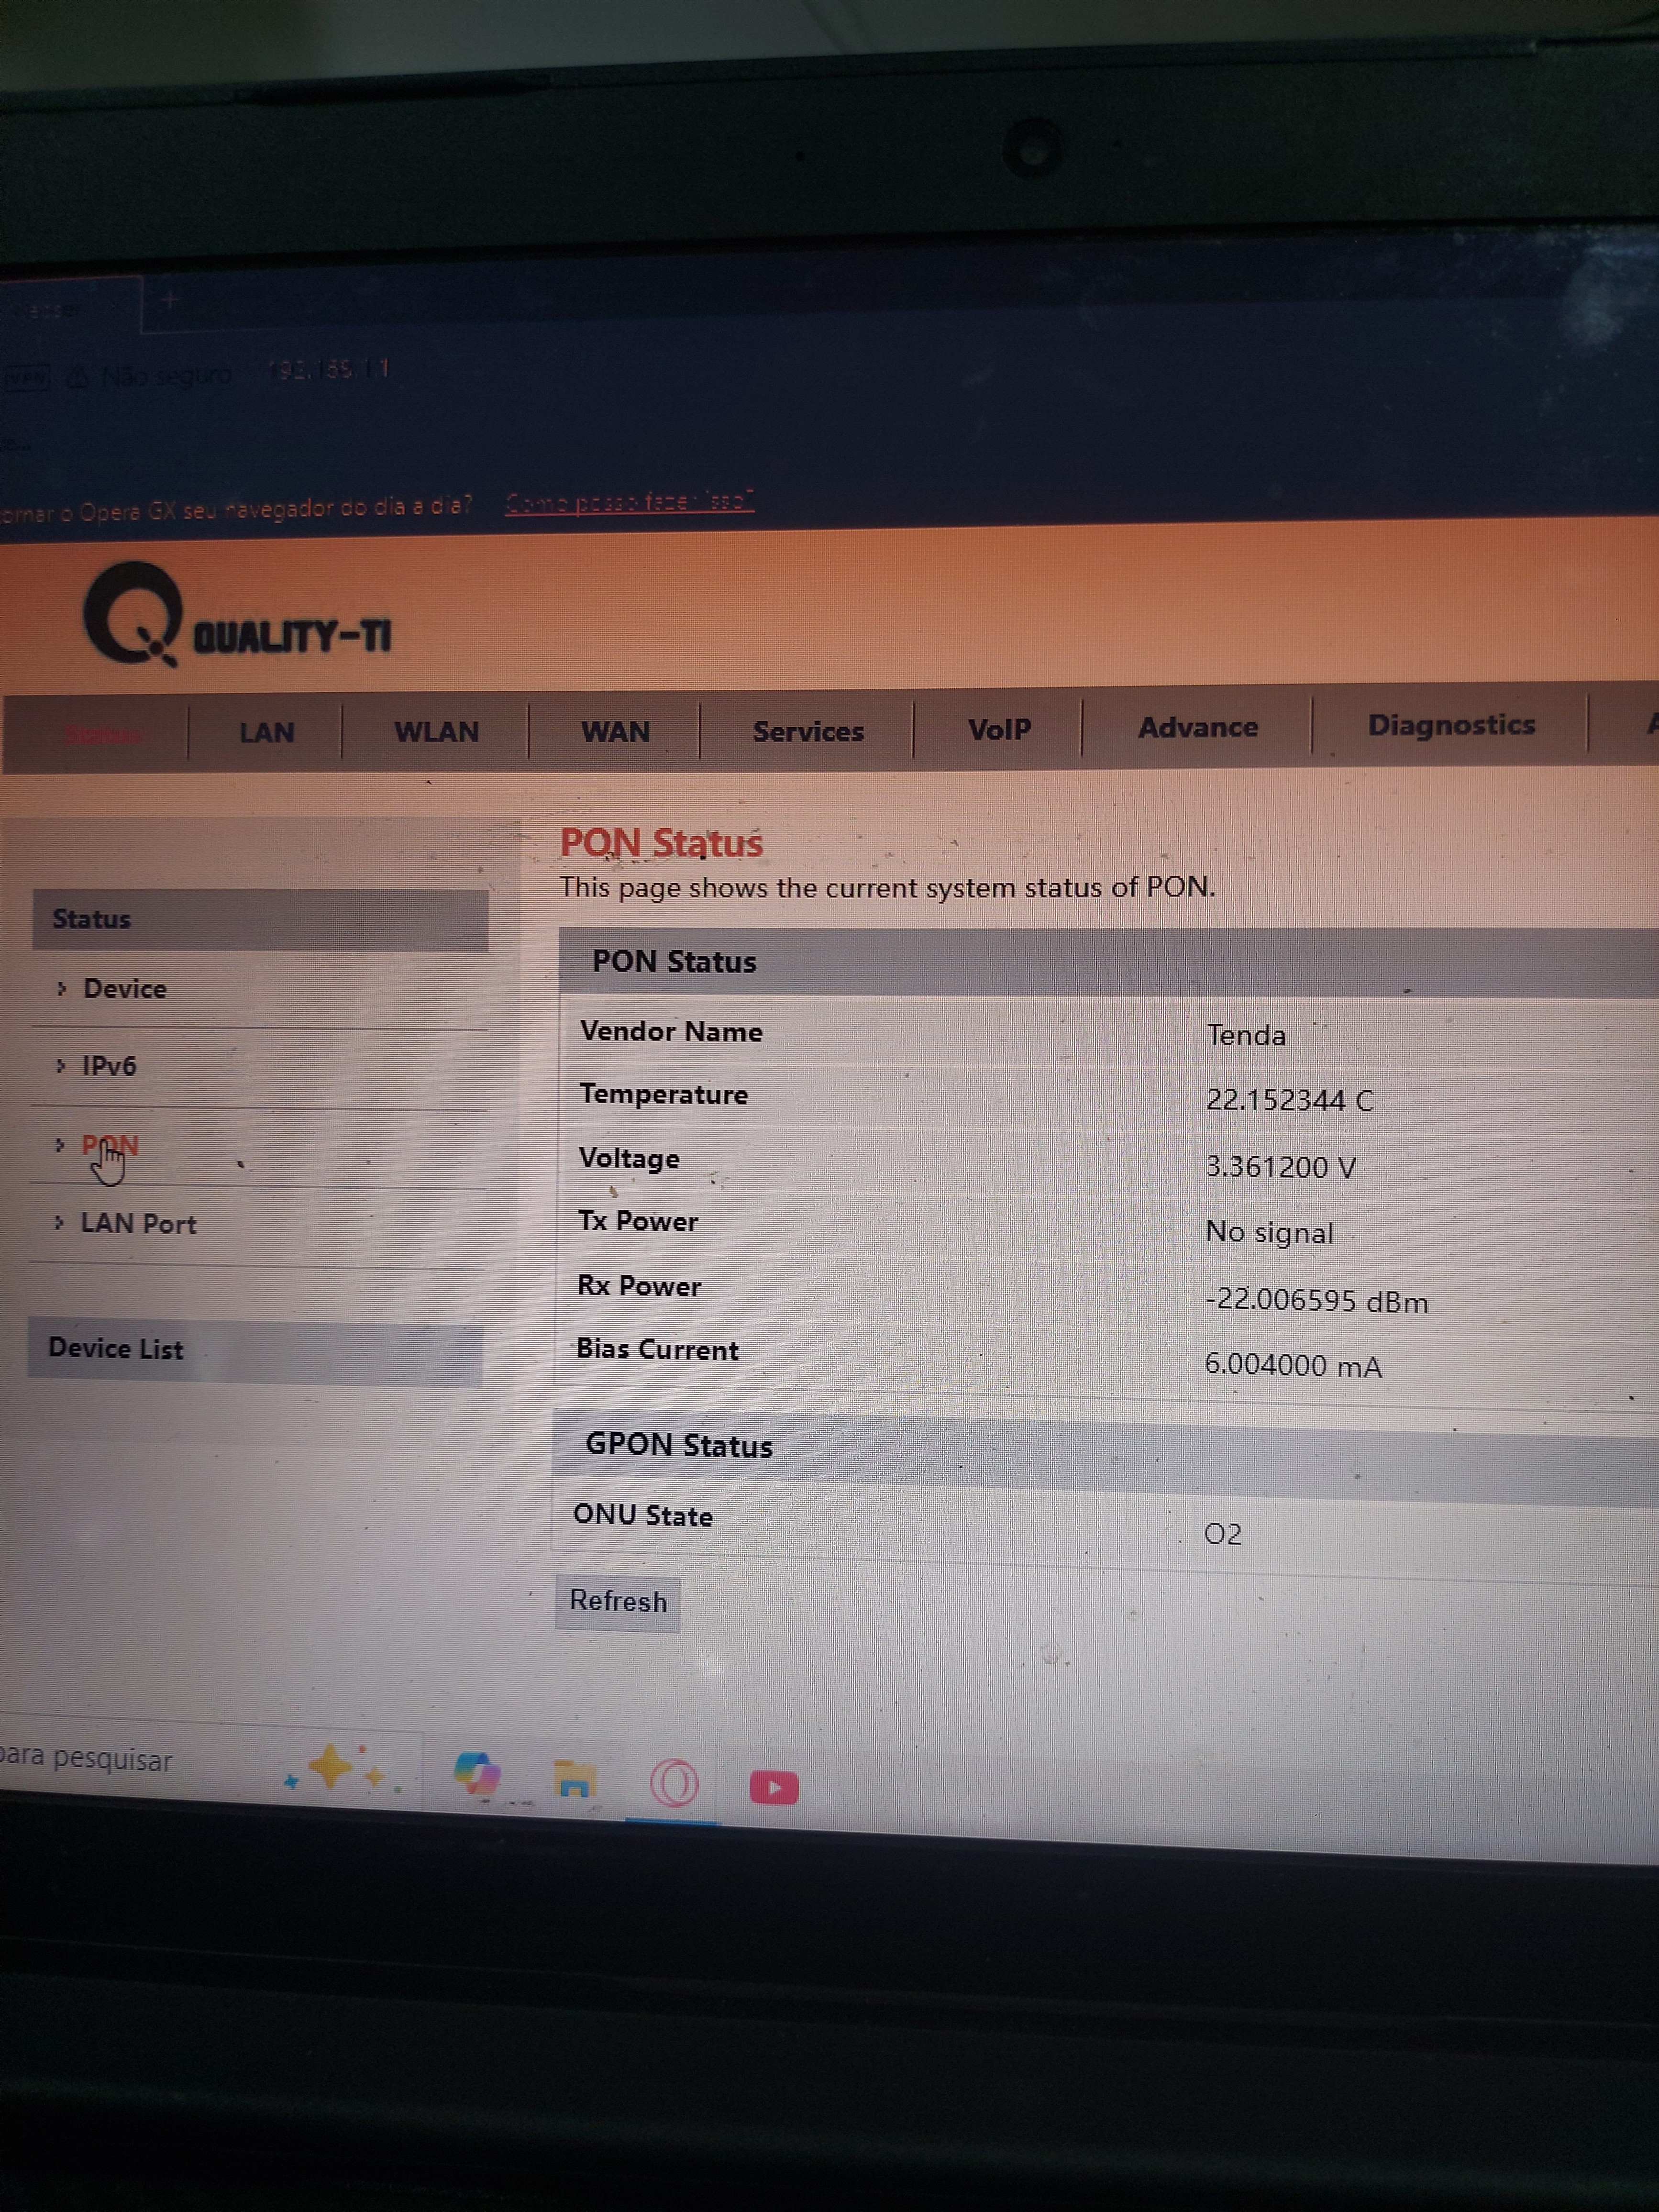Go to the VoIP tab
Viewport: 1659px width, 2212px height.
(x=998, y=730)
